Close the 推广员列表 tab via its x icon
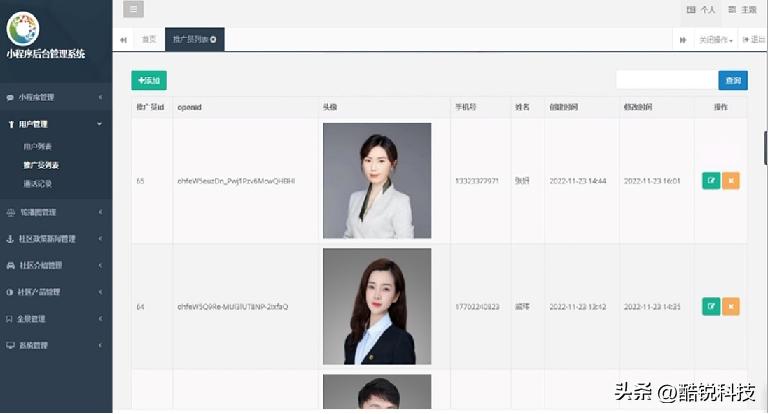This screenshot has height=414, width=768. pos(213,39)
